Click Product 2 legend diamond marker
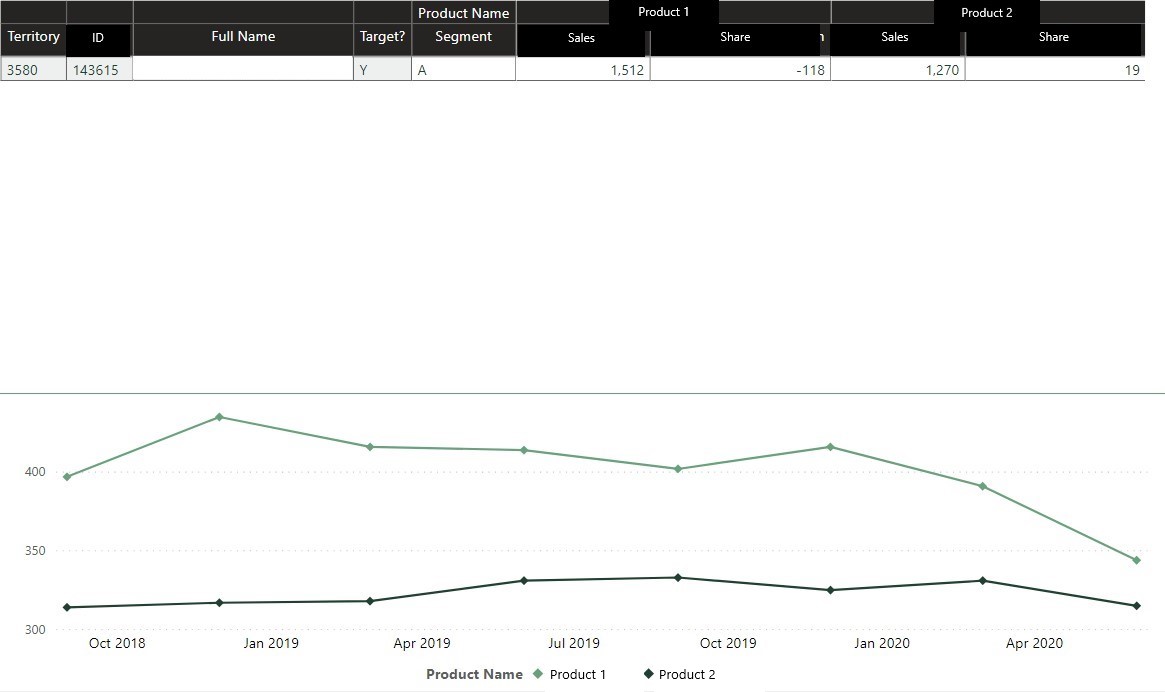 click(x=648, y=673)
